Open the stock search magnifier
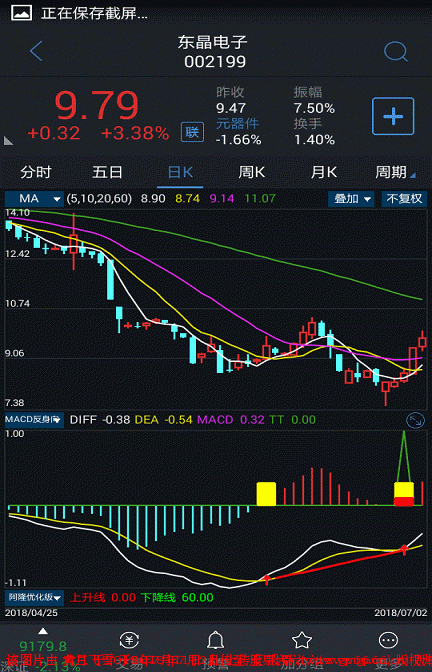Image resolution: width=432 pixels, height=672 pixels. pos(395,51)
